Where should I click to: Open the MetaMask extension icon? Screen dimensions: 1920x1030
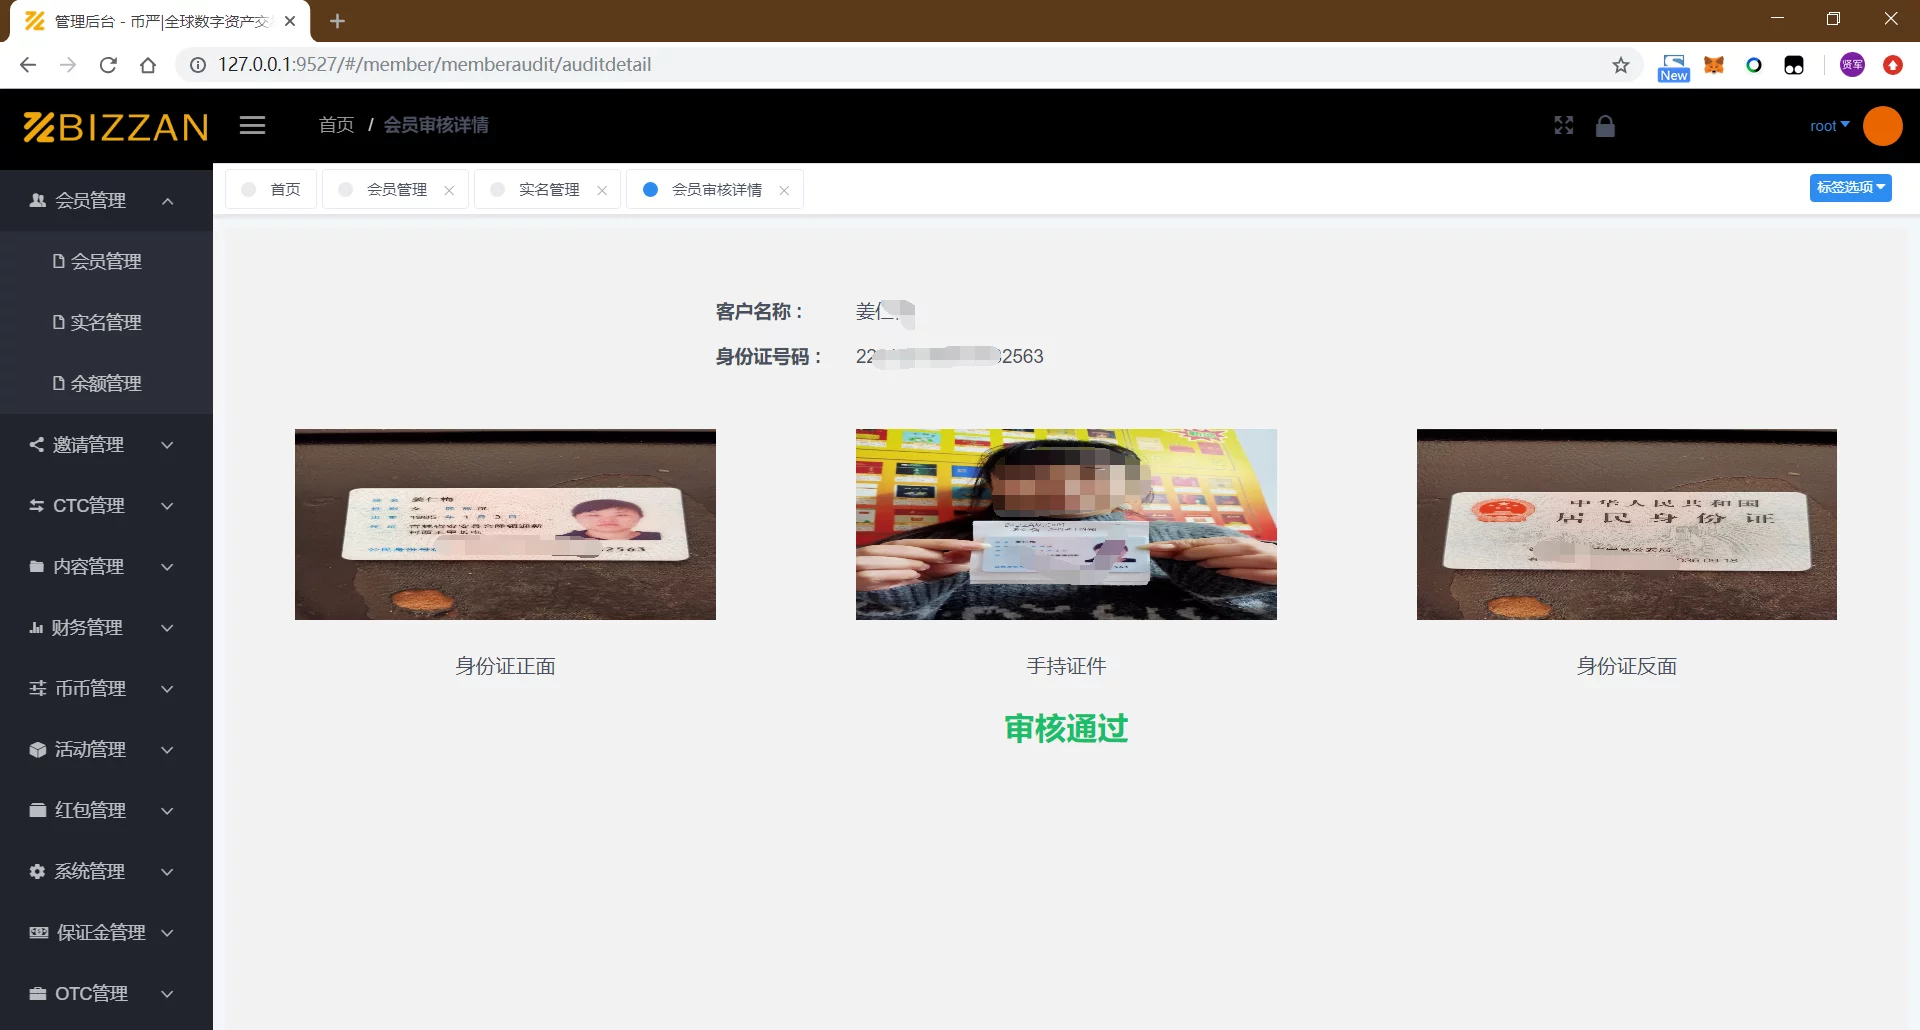pos(1713,64)
